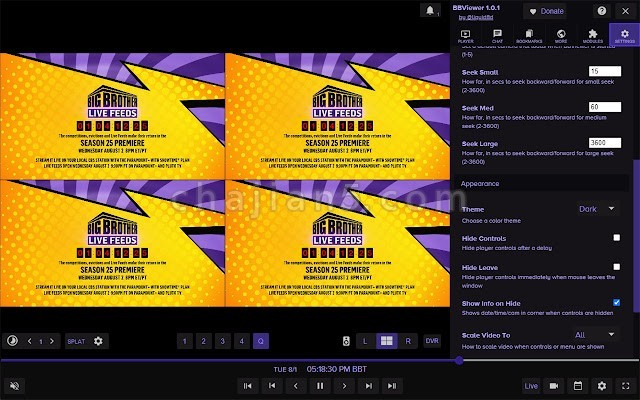Viewport: 640px width, 400px height.
Task: Seek forward small step arrow
Action: pos(344,386)
